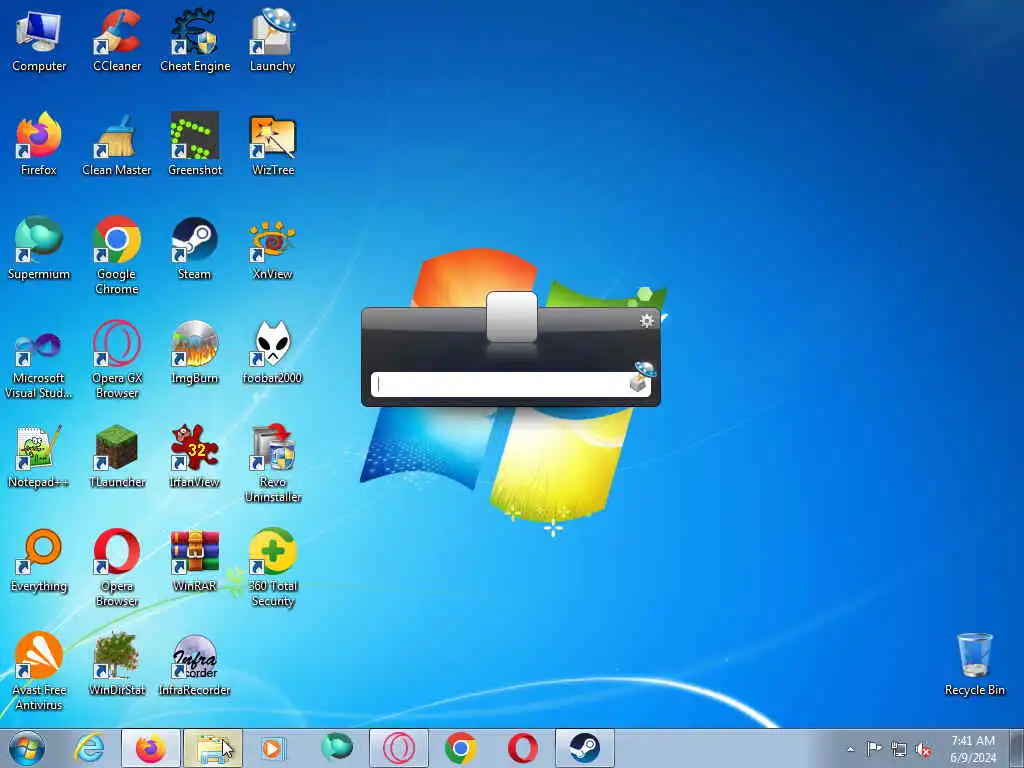The image size is (1024, 768).
Task: Select the 360 Total Security desktop shortcut
Action: tap(272, 567)
